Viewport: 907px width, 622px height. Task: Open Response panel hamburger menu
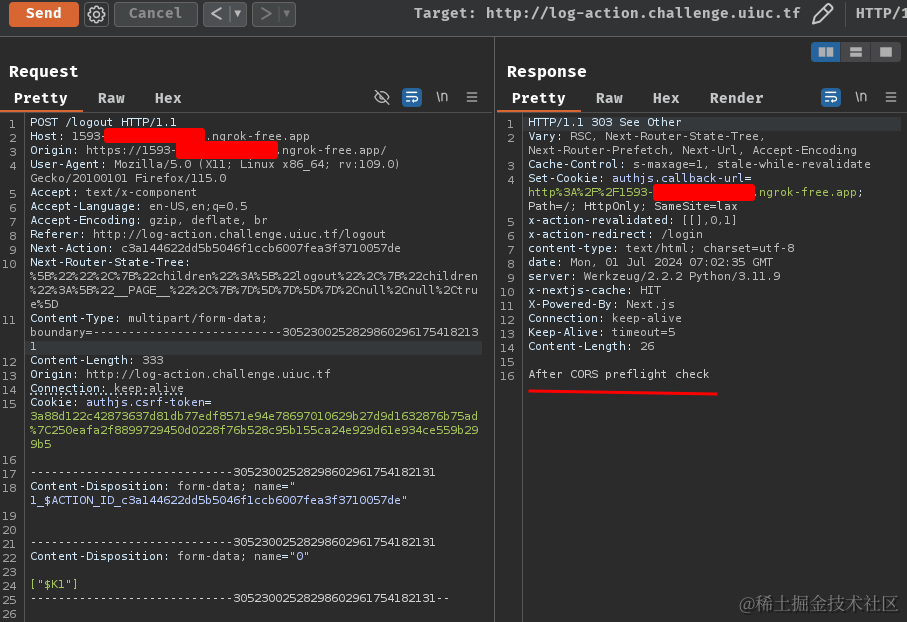(x=891, y=97)
